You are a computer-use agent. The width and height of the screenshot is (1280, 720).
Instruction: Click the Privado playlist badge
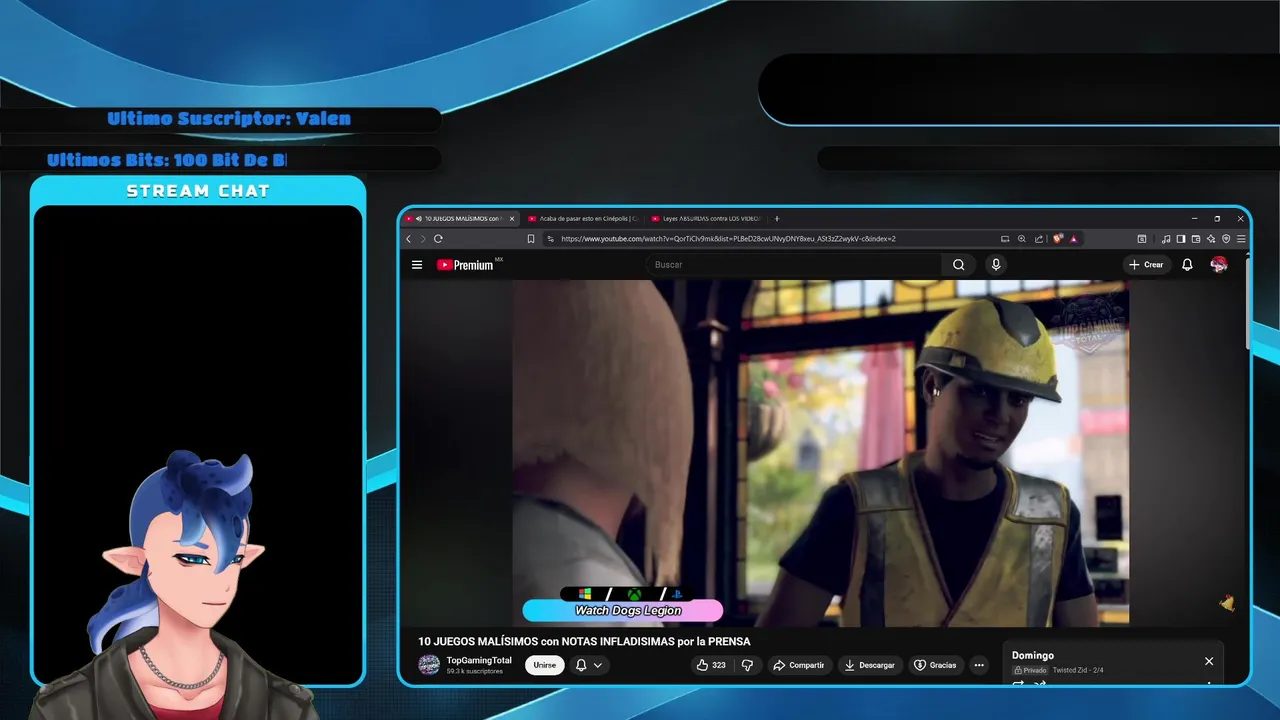pos(1030,670)
